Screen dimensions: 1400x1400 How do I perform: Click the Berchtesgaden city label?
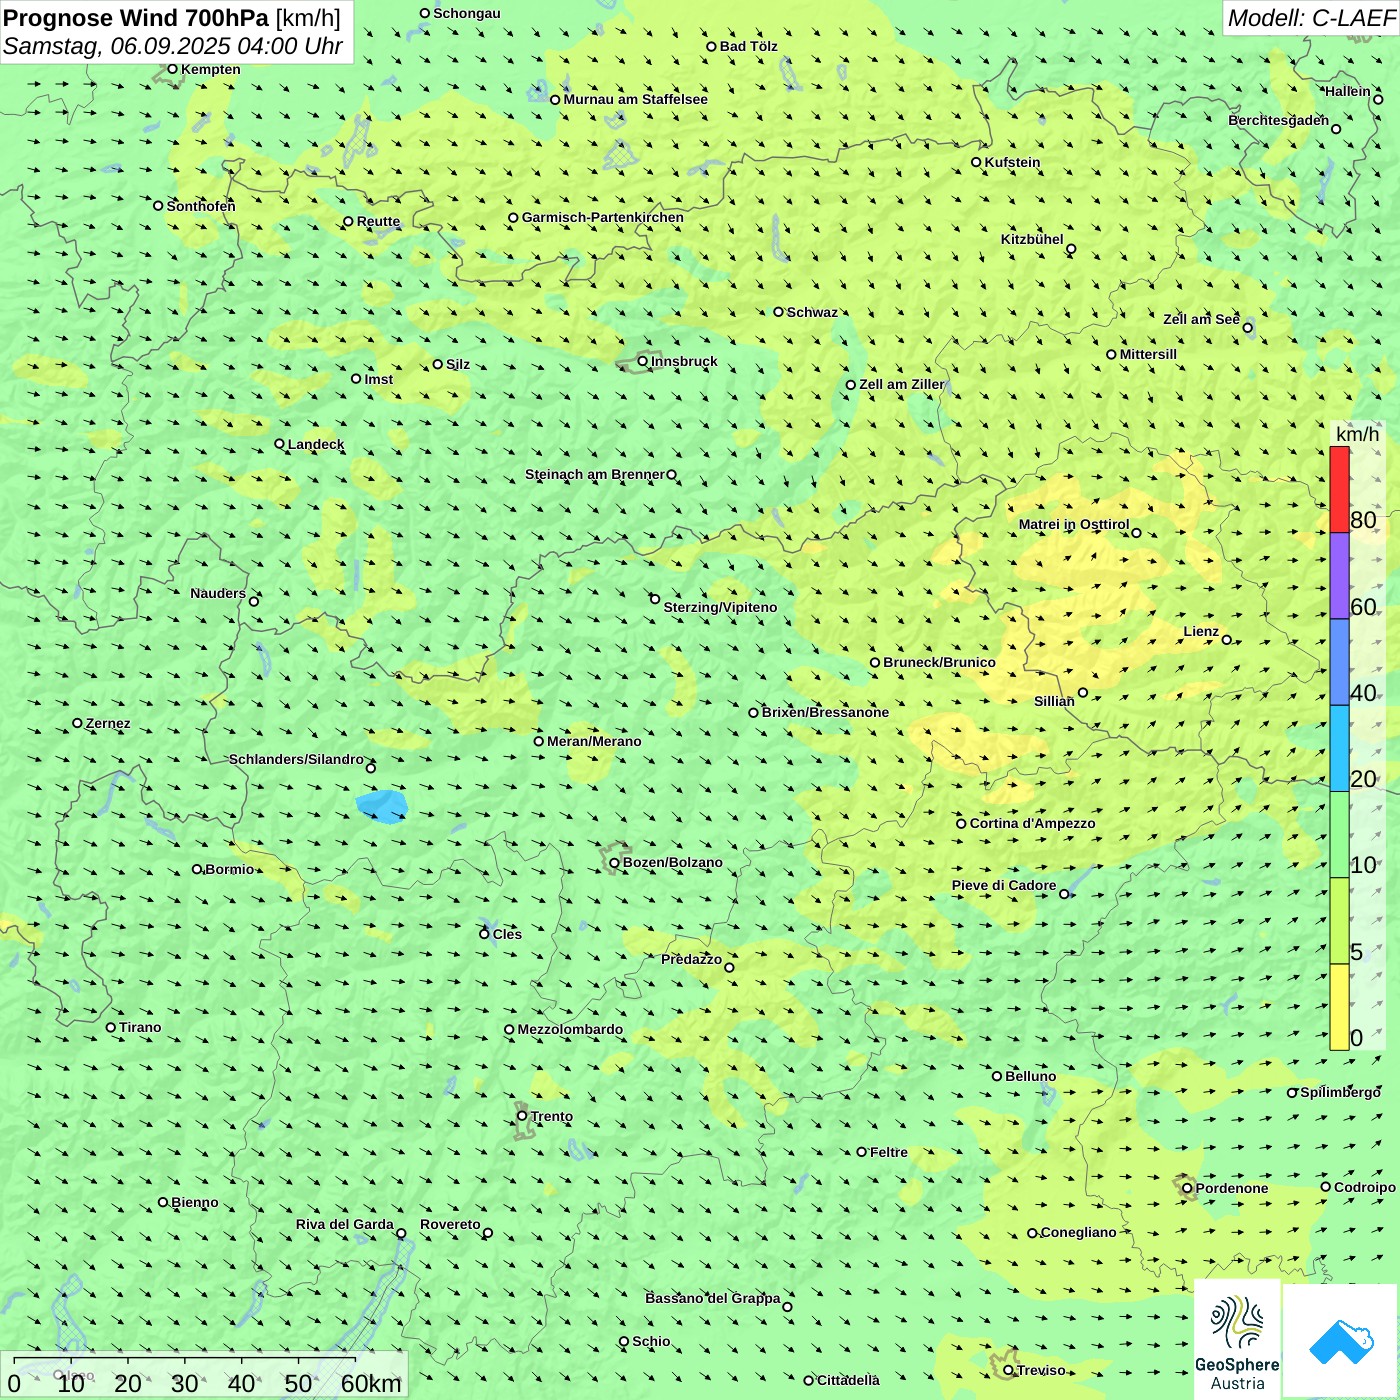click(1278, 120)
